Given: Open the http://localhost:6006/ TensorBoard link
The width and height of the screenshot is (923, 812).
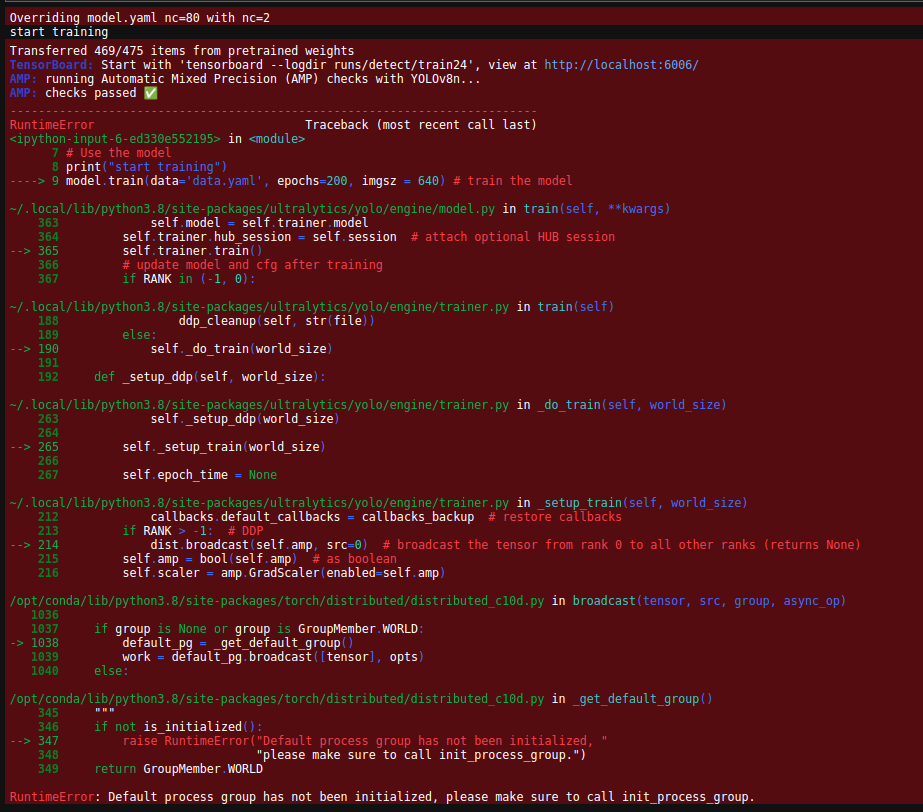Looking at the screenshot, I should [621, 65].
